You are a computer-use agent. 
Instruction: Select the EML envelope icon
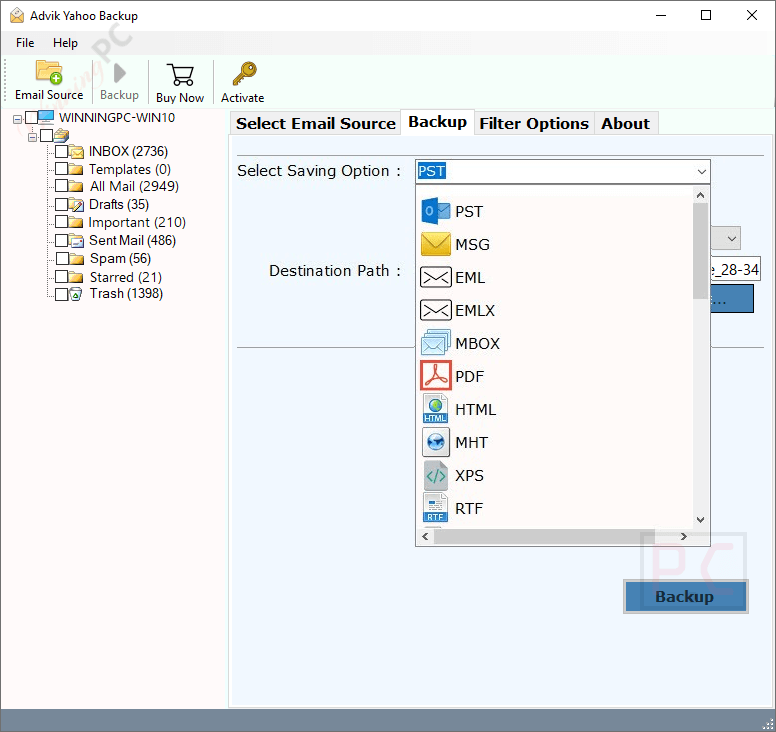click(x=436, y=277)
